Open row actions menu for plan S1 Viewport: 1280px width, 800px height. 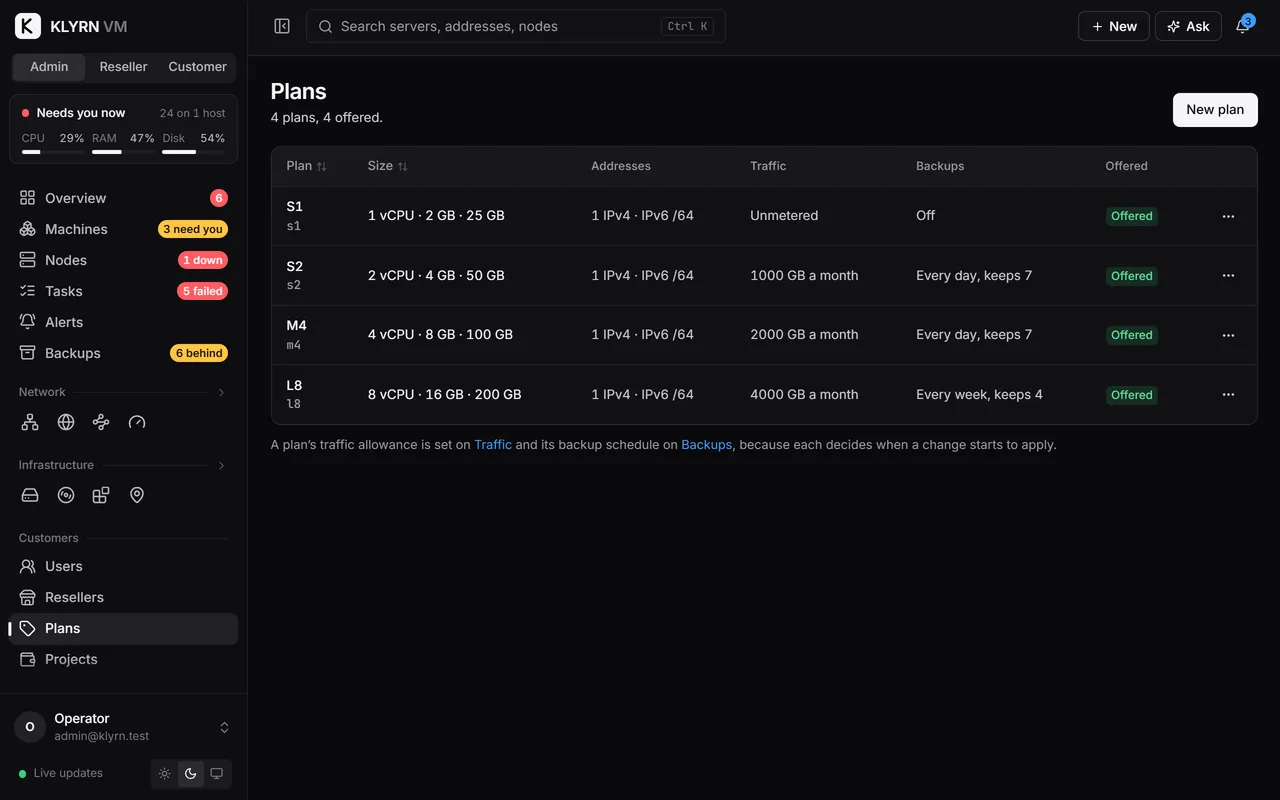(x=1228, y=216)
